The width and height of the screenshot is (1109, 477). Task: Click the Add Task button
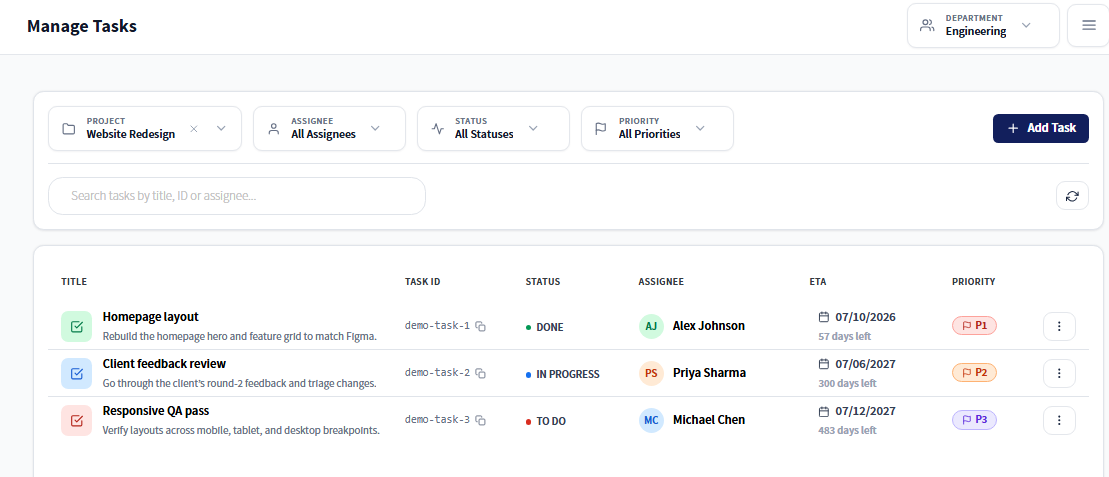click(1040, 128)
